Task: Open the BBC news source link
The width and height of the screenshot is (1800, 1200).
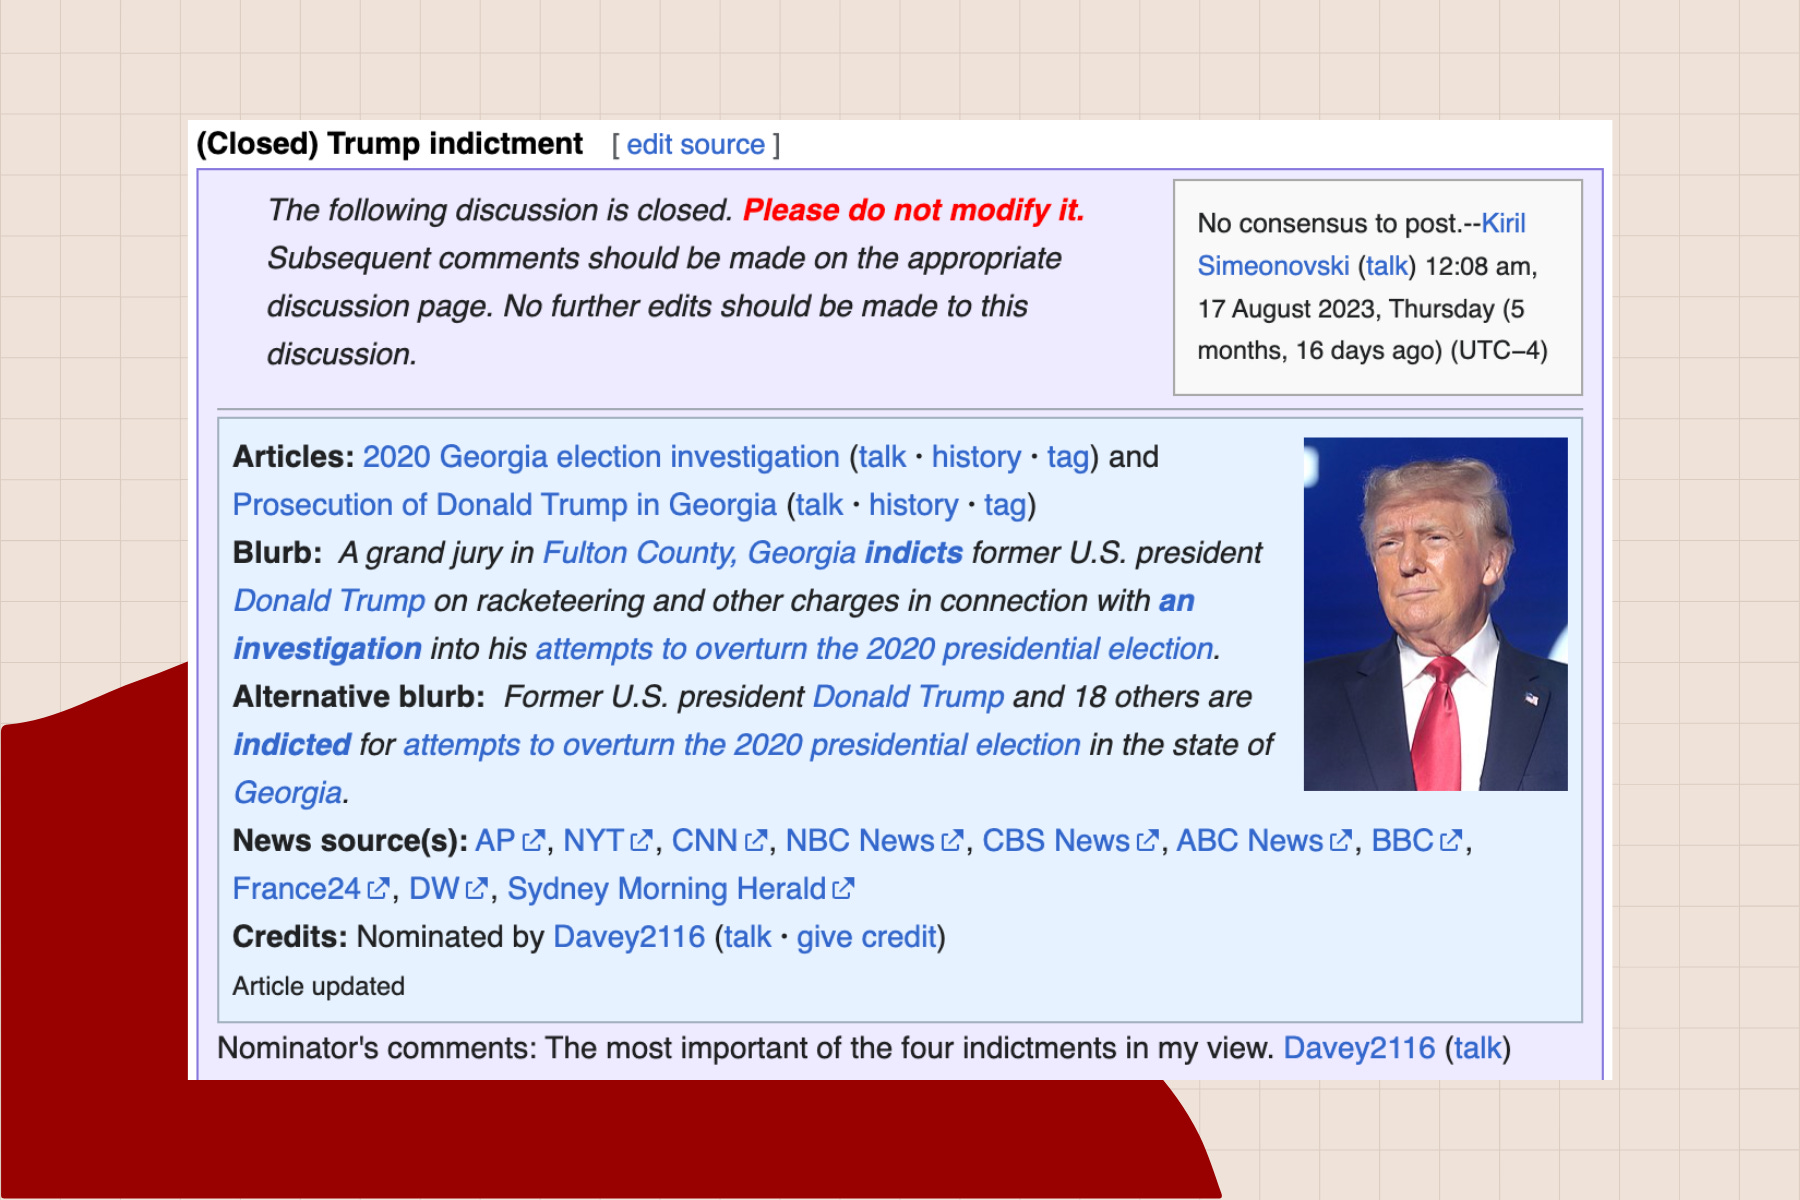Action: pyautogui.click(x=1403, y=841)
